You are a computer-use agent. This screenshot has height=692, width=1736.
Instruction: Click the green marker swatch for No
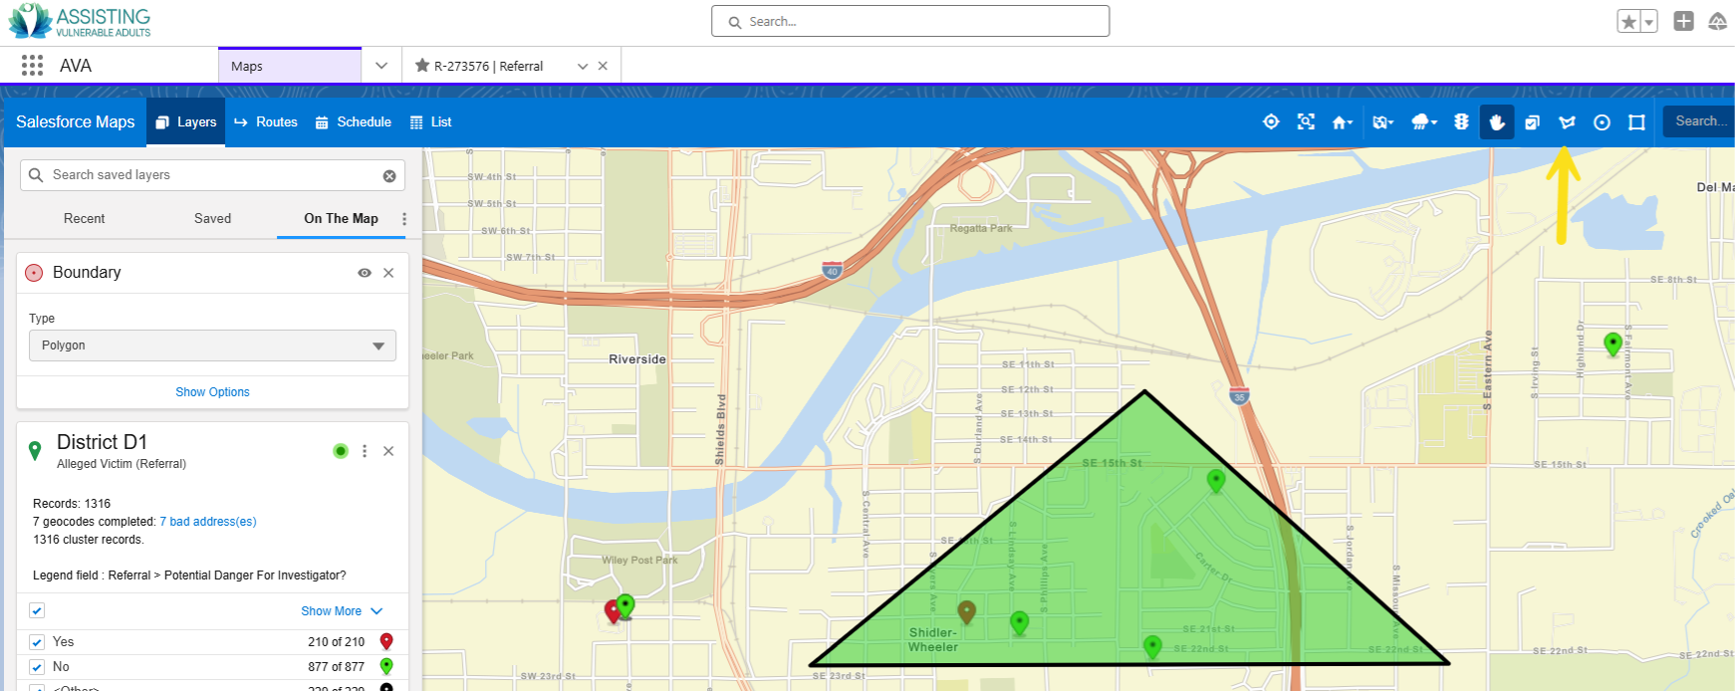[387, 666]
